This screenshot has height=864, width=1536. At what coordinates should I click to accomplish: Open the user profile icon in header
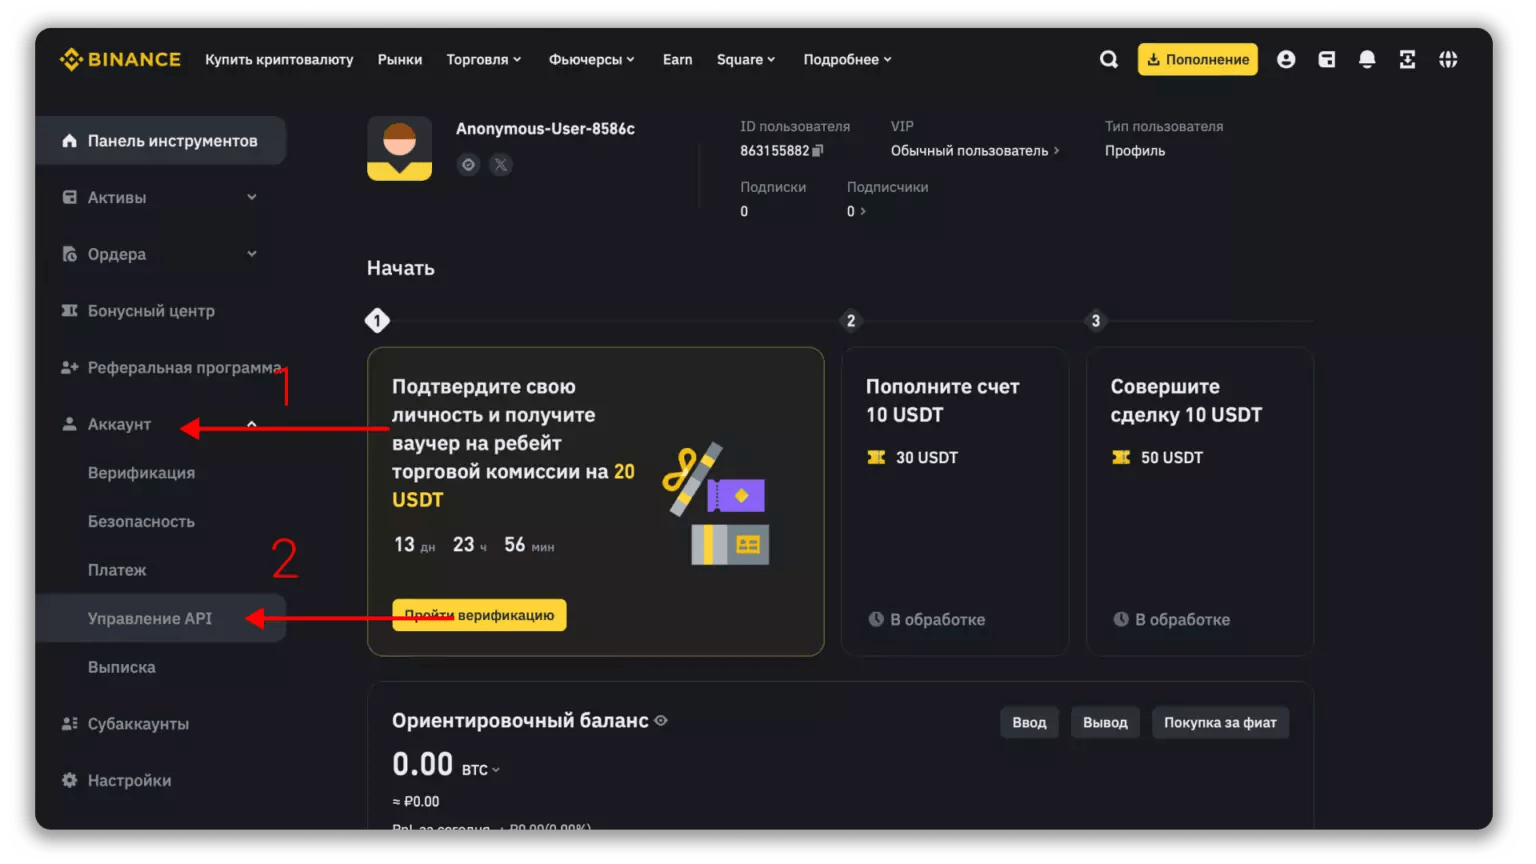pos(1286,59)
